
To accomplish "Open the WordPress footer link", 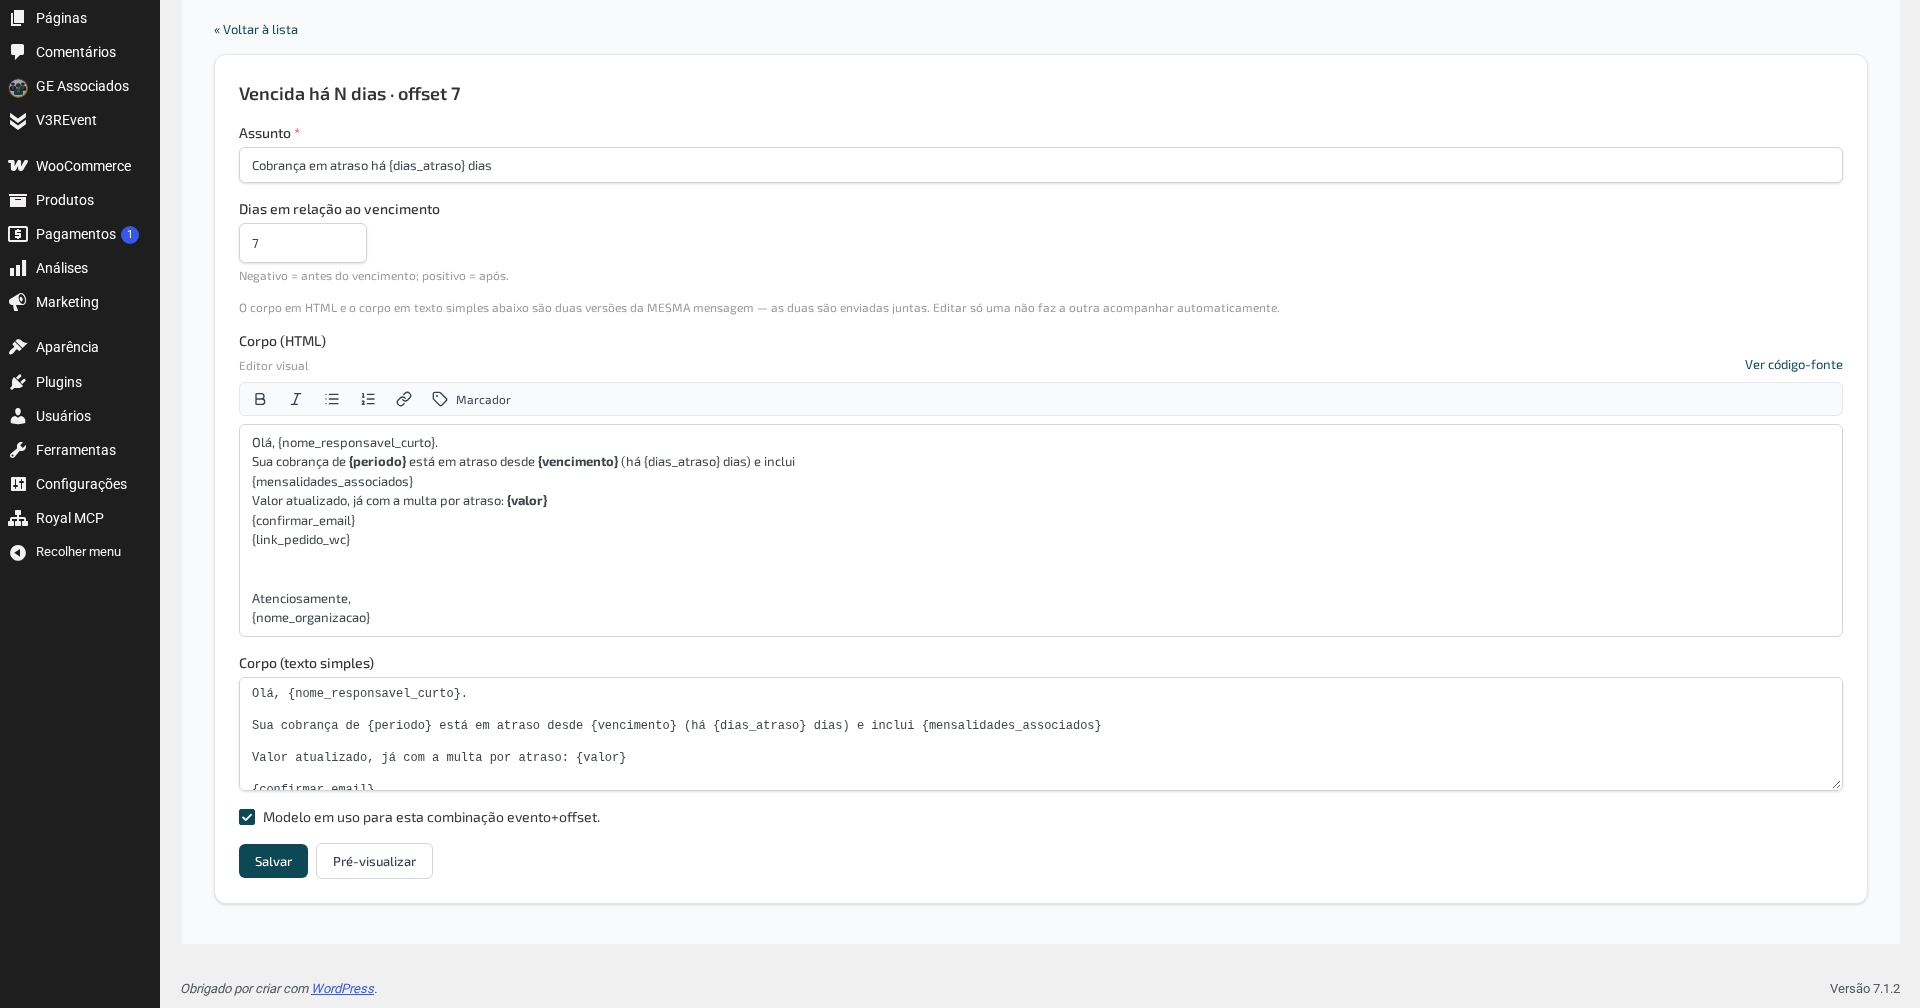I will click(342, 989).
